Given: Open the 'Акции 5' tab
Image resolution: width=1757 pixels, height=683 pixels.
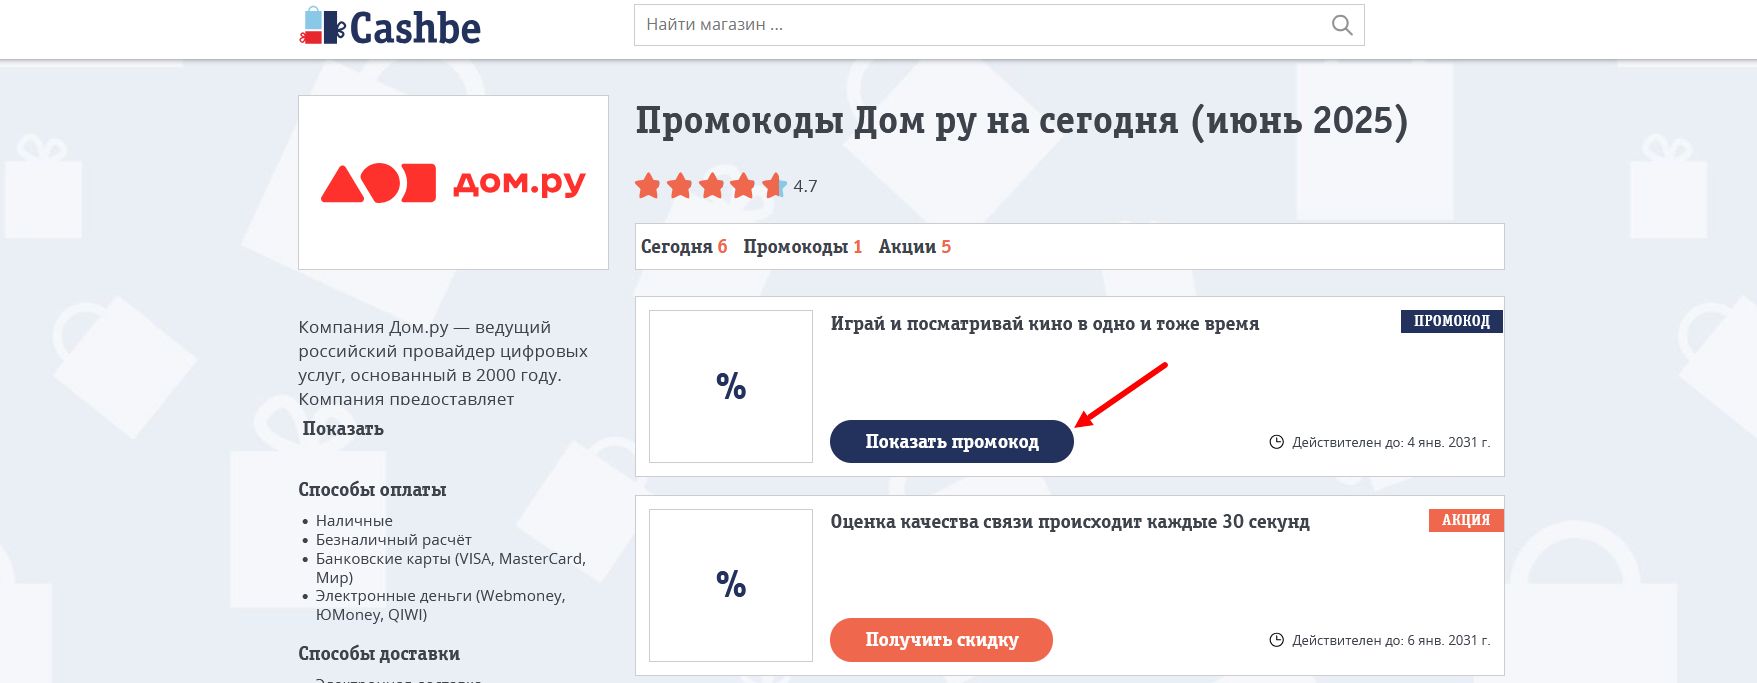Looking at the screenshot, I should click(914, 247).
